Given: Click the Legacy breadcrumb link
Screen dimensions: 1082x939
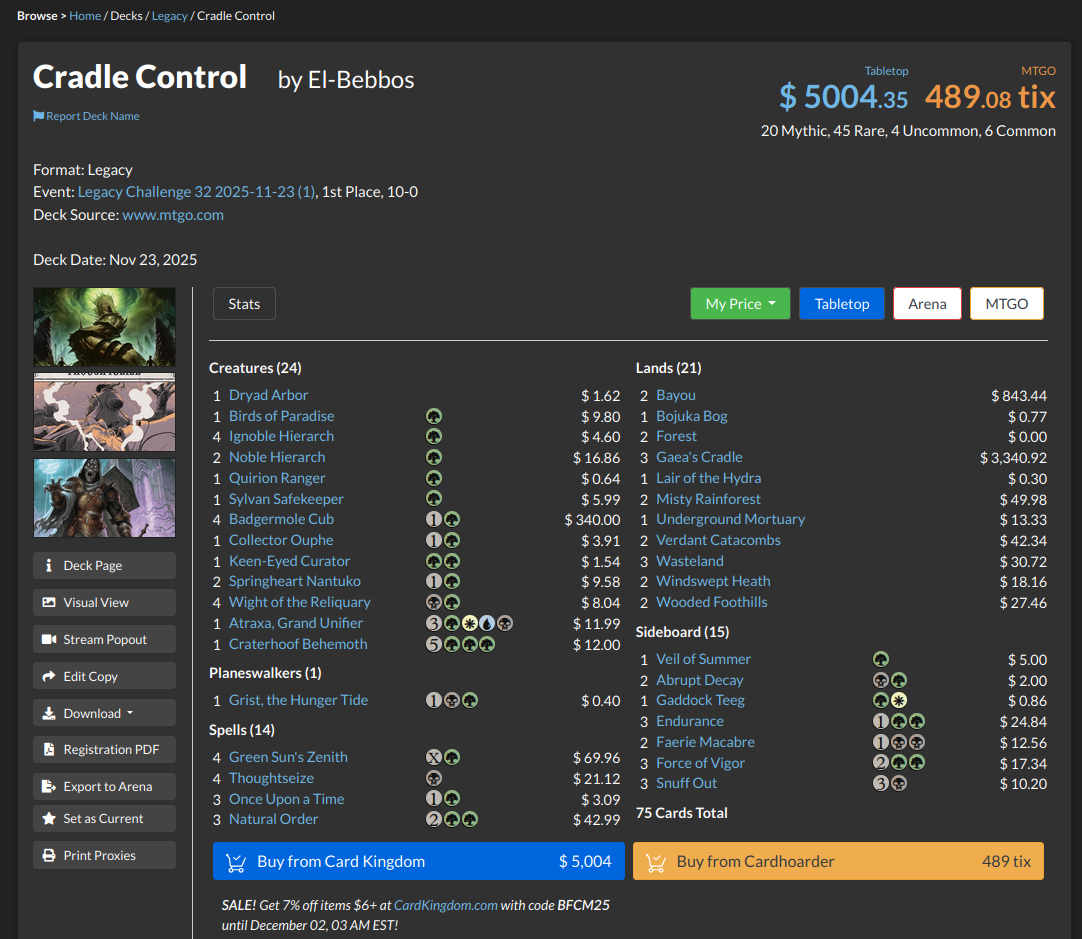Looking at the screenshot, I should click(x=170, y=16).
